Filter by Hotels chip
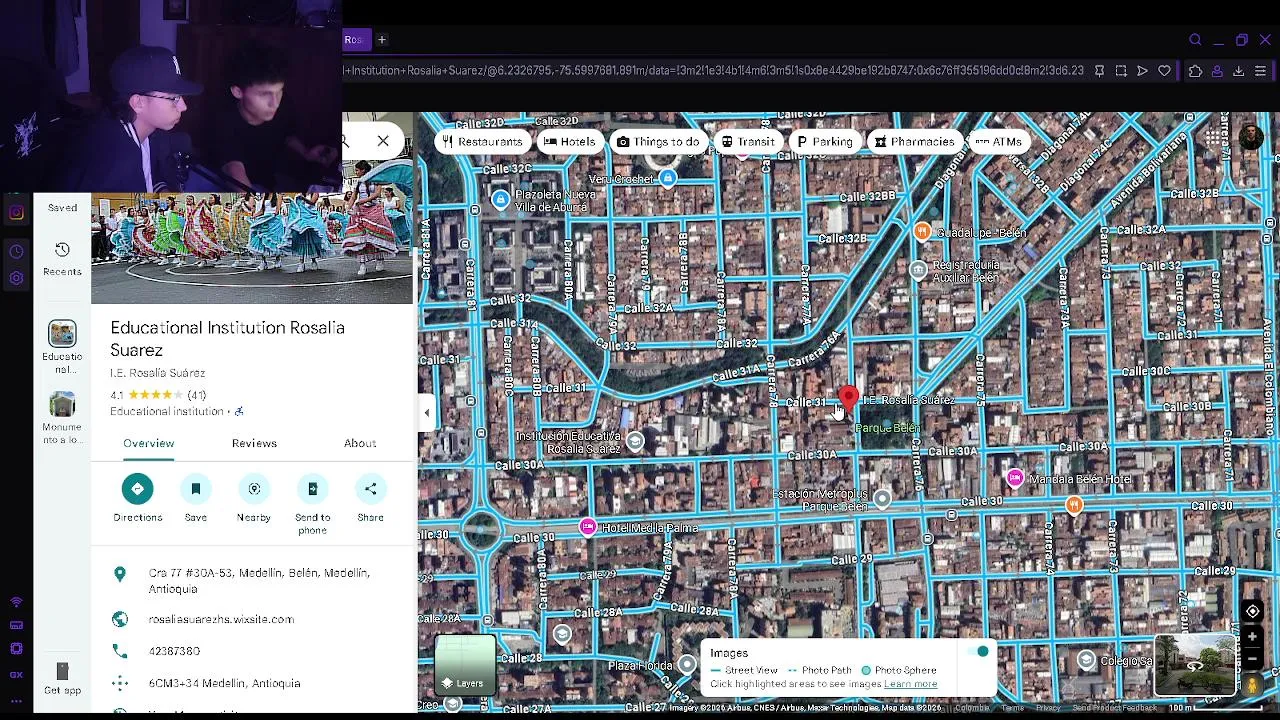Screen dimensions: 1280x720 (x=569, y=142)
